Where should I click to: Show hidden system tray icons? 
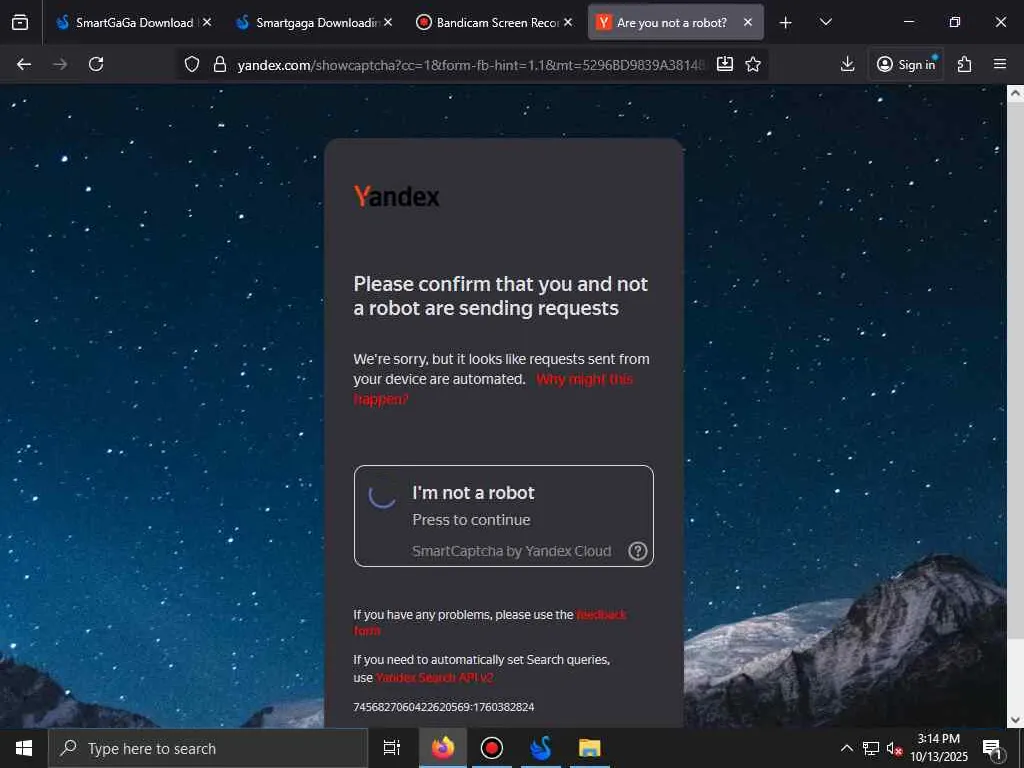tap(846, 748)
